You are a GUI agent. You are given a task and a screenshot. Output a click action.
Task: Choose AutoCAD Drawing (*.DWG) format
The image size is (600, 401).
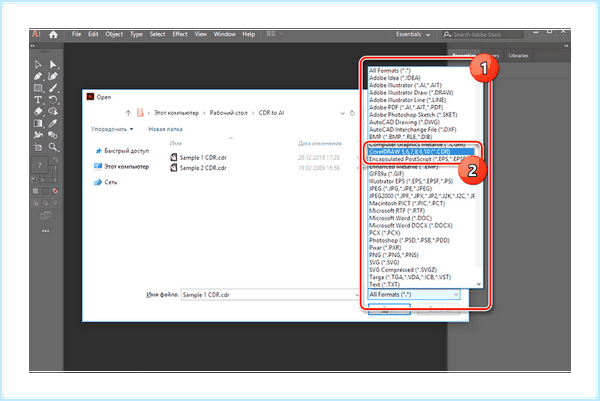pyautogui.click(x=404, y=122)
